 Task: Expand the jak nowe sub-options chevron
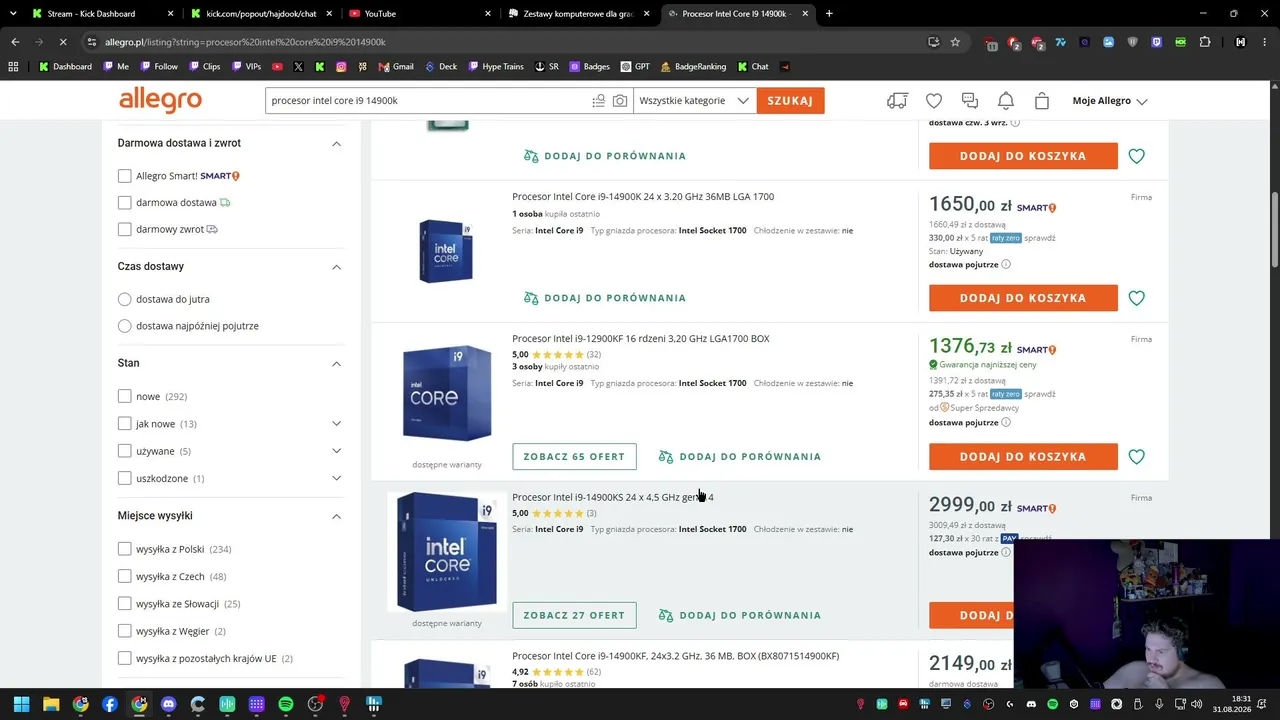[x=336, y=424]
